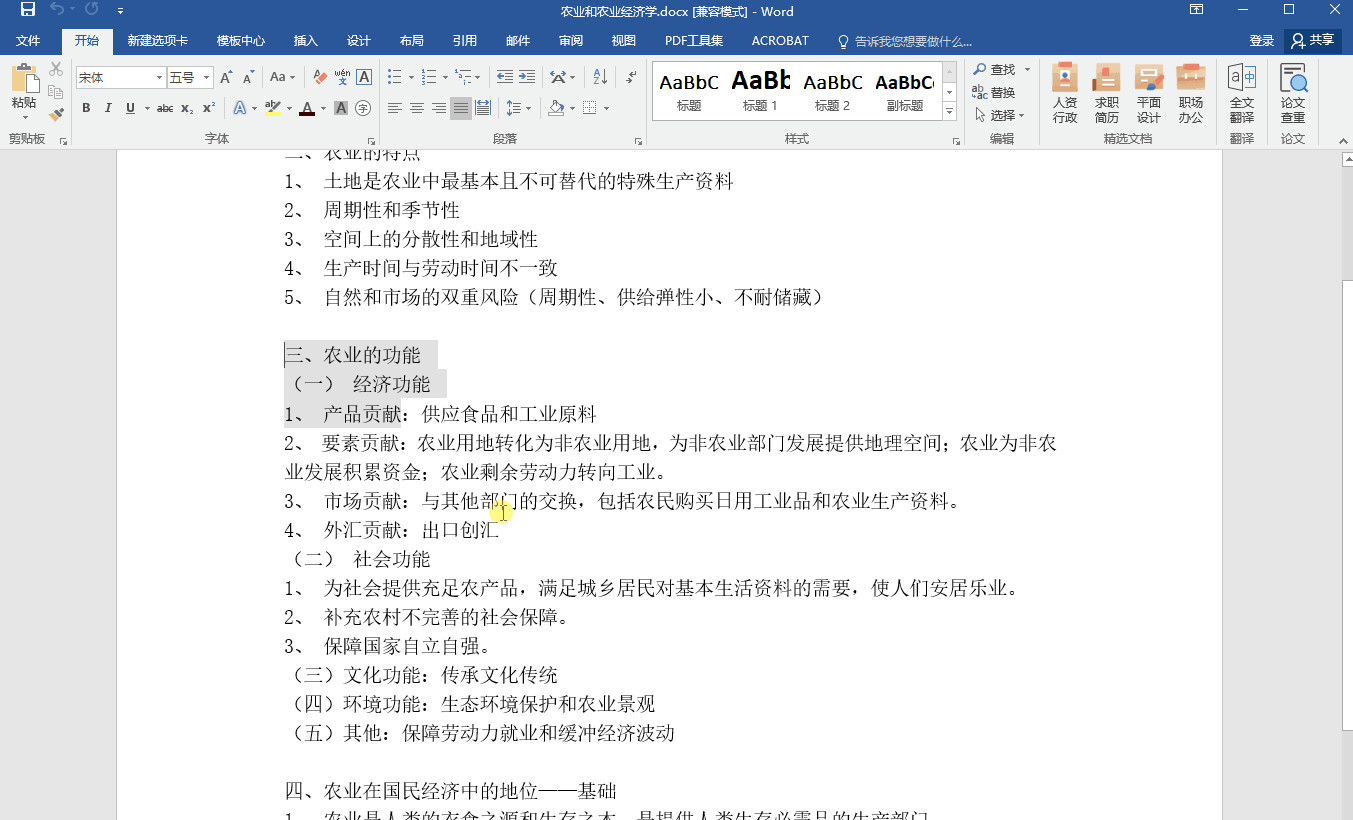Increase font size with the grow-font icon
This screenshot has height=820, width=1353.
pyautogui.click(x=226, y=77)
